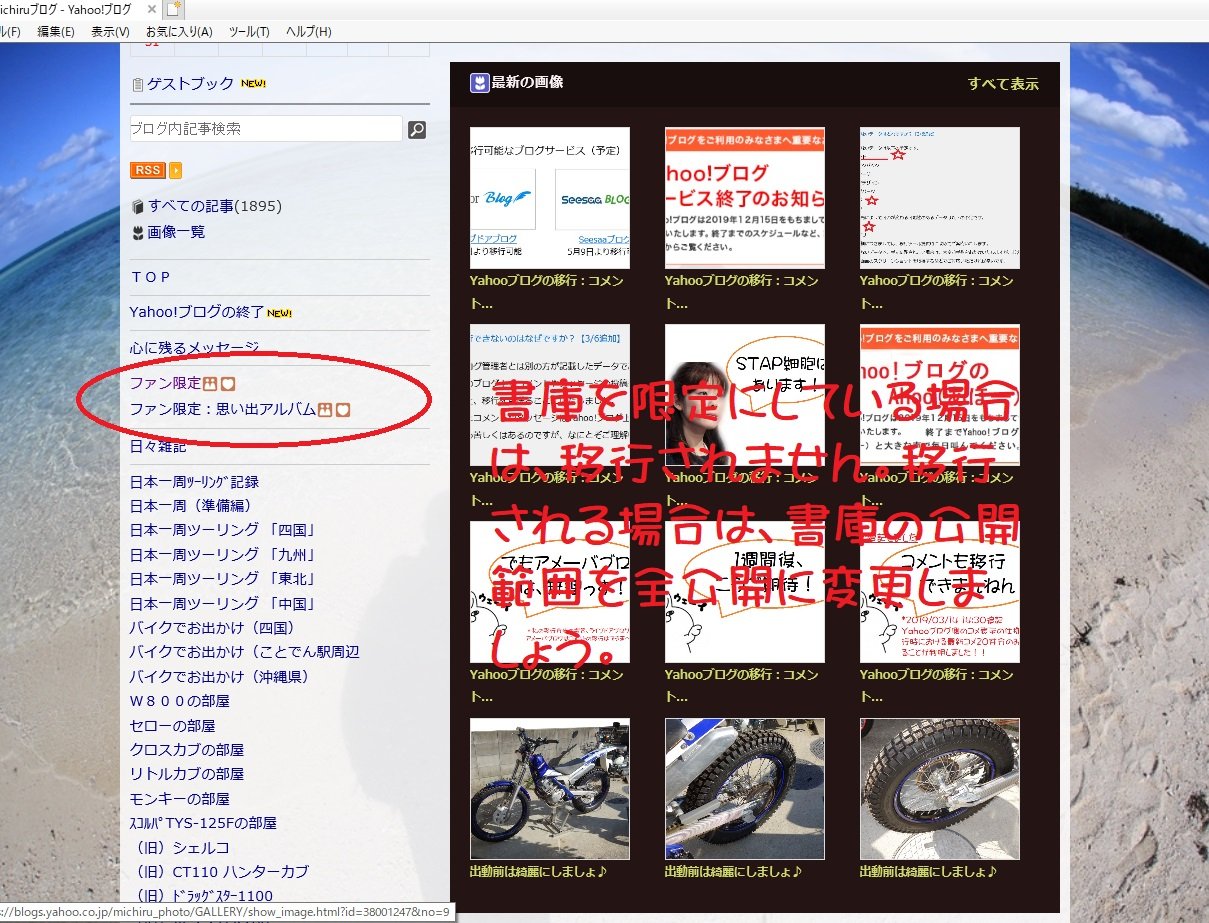Open 日本一周ツーリング「東北」 link

point(223,579)
